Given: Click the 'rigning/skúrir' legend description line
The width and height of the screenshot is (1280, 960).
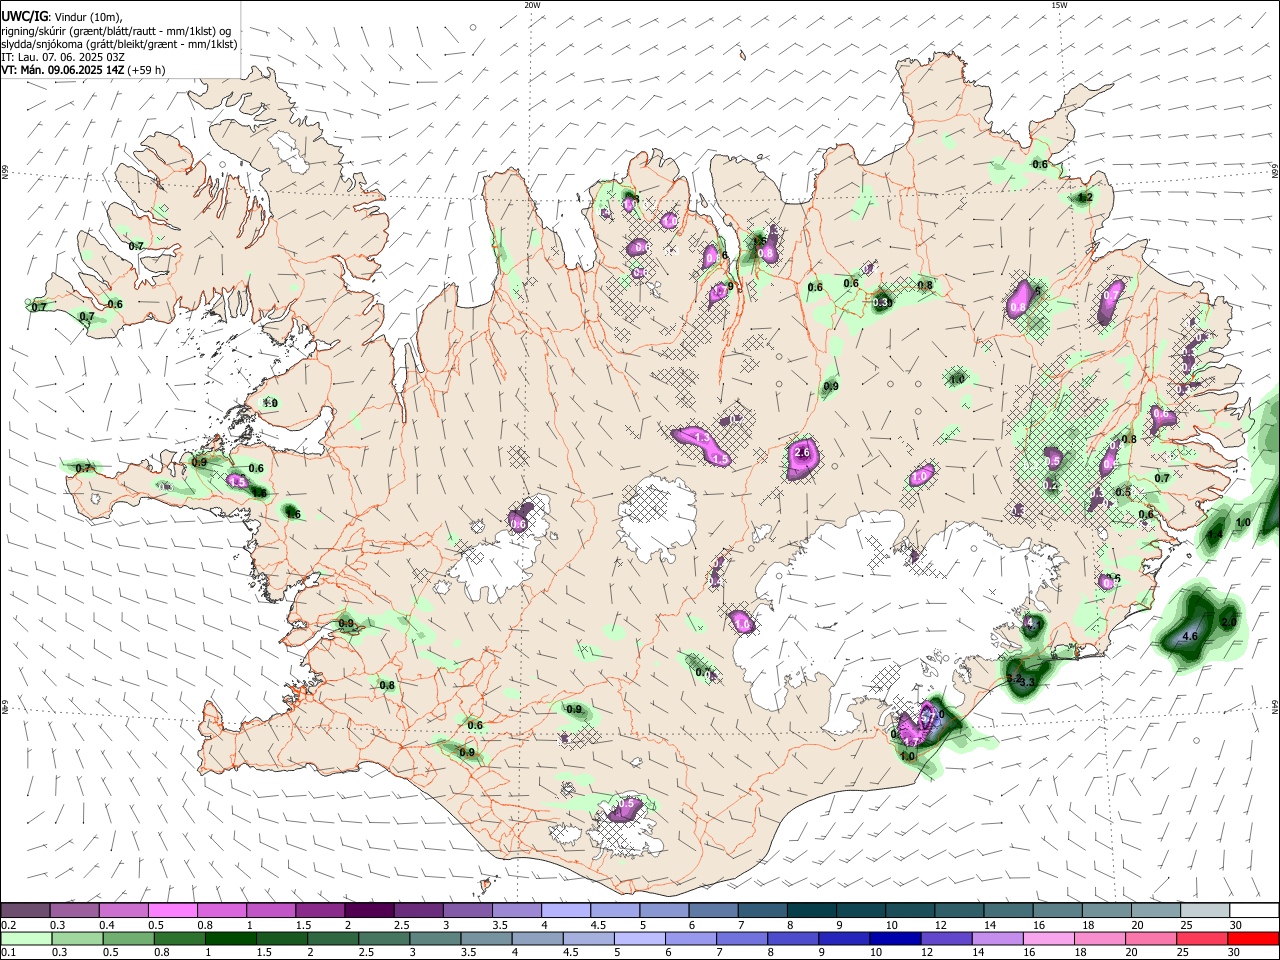Looking at the screenshot, I should [x=116, y=31].
